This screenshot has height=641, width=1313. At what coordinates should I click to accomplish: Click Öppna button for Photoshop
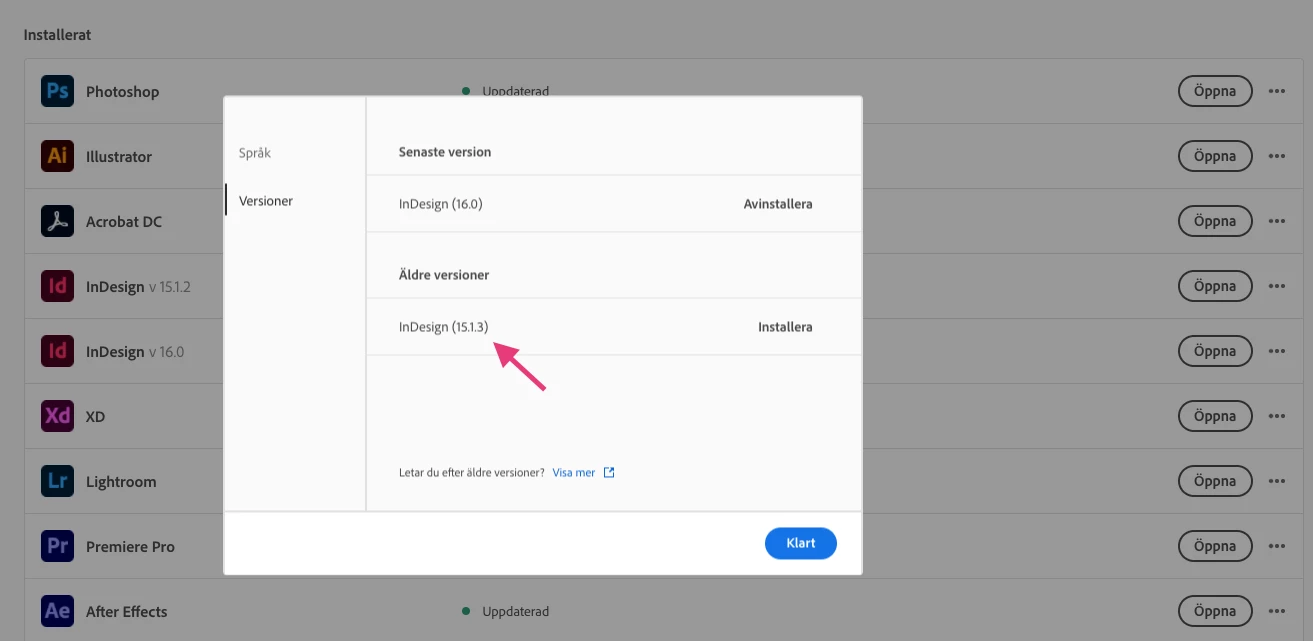click(x=1215, y=91)
